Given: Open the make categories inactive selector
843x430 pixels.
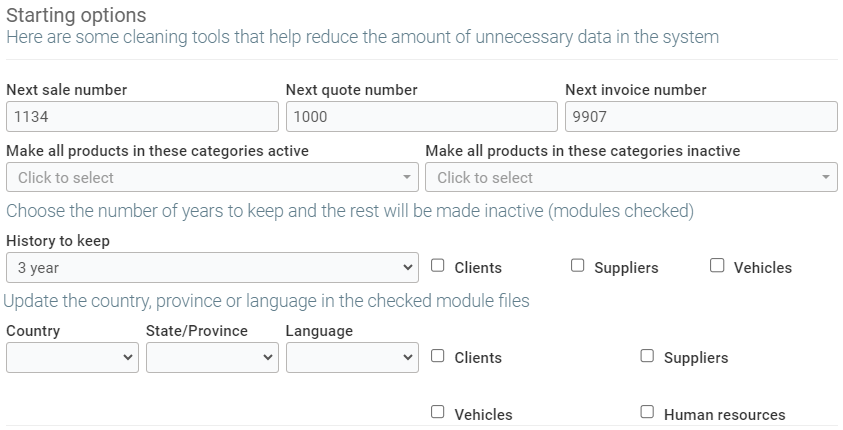Looking at the screenshot, I should (x=631, y=178).
